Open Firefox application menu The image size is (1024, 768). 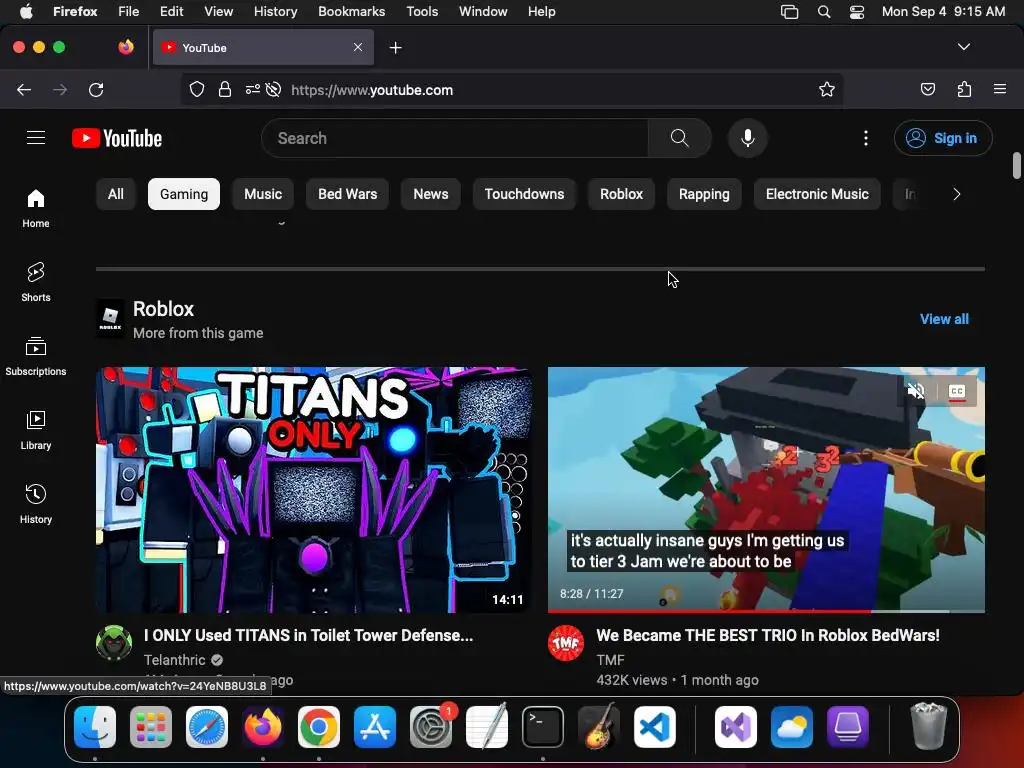pyautogui.click(x=1000, y=89)
